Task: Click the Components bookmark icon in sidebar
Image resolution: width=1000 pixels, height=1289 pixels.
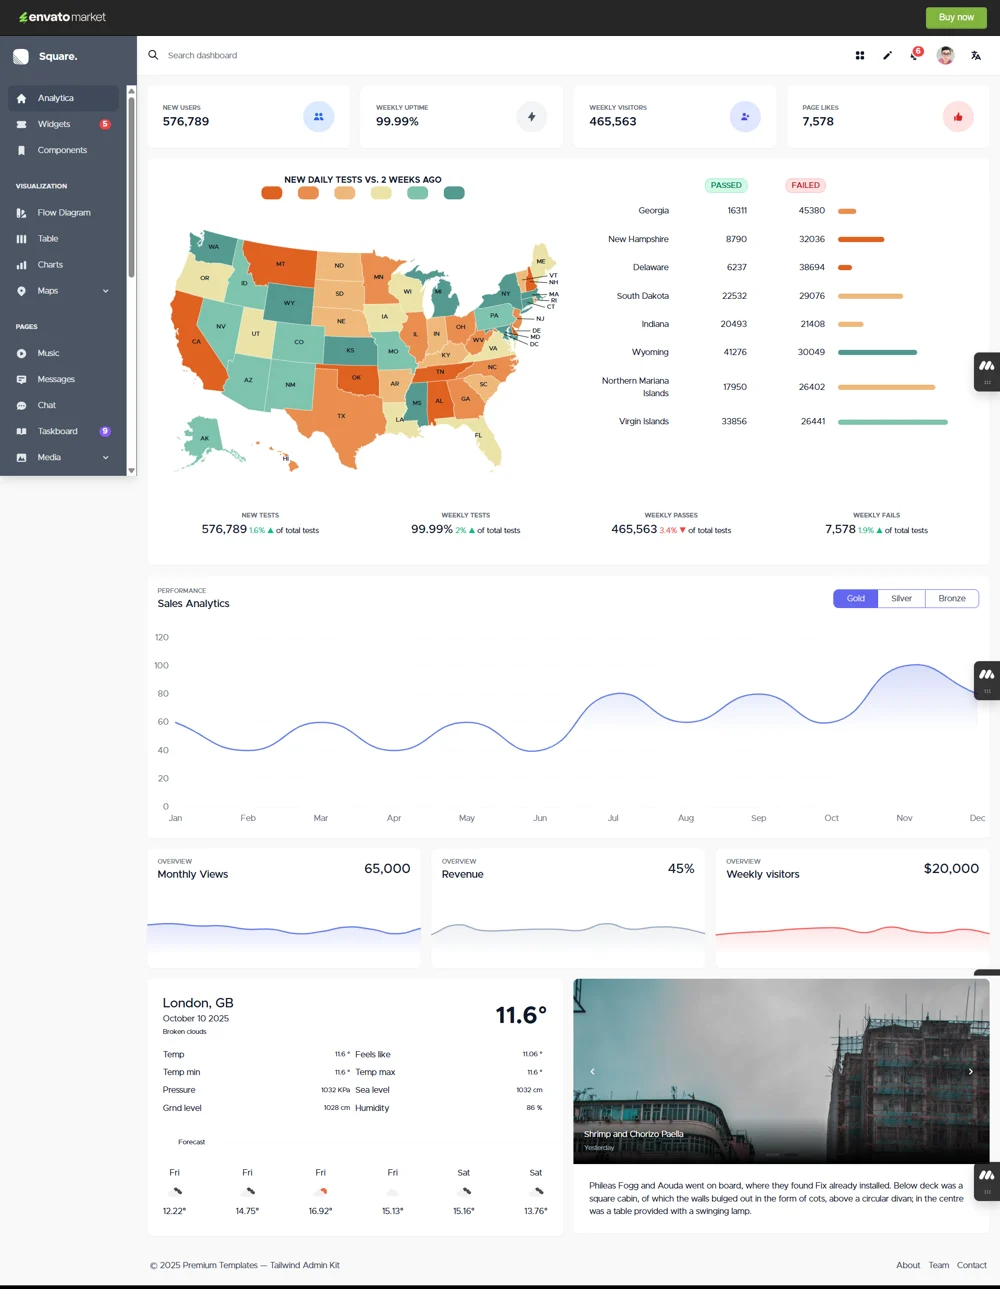Action: click(x=21, y=150)
